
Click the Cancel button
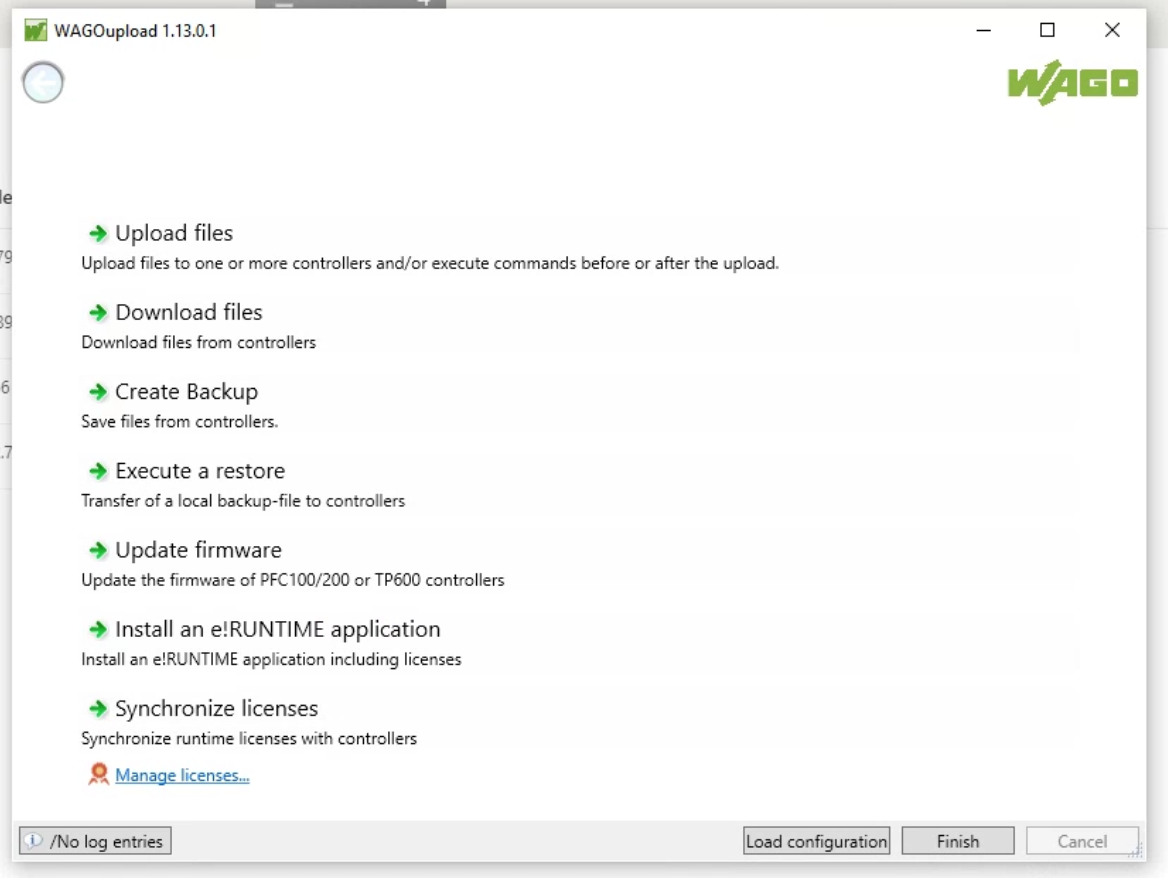pos(1082,841)
